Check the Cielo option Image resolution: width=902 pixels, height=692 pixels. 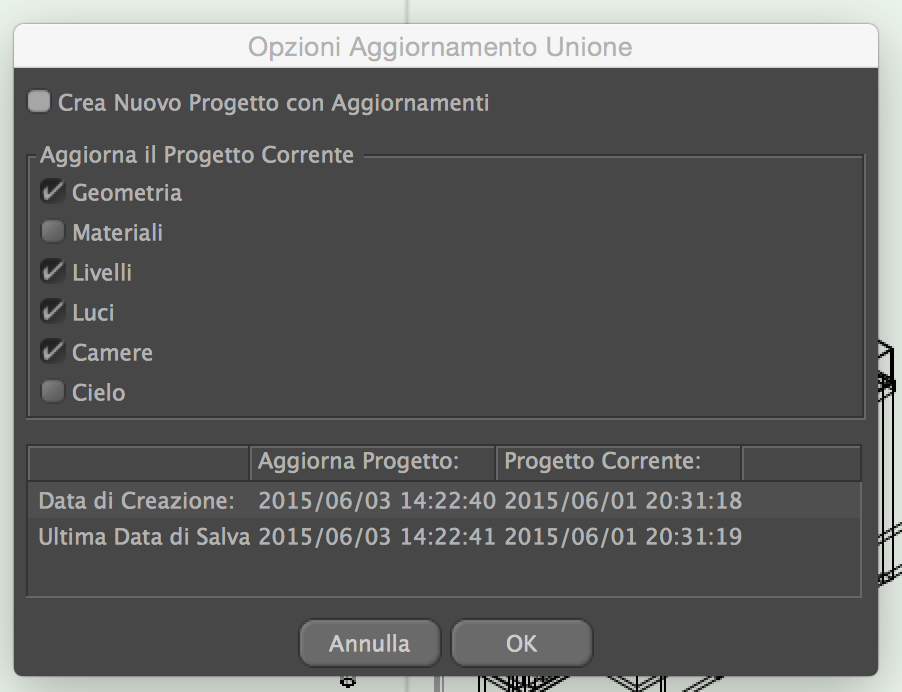(x=52, y=392)
